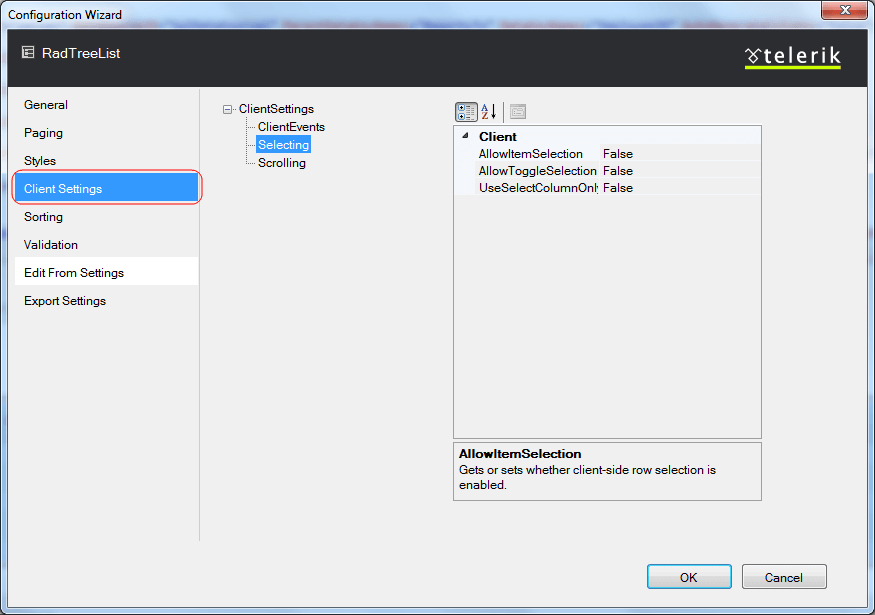Select the Client Settings page
Screen dimensions: 875x615
pyautogui.click(x=107, y=189)
